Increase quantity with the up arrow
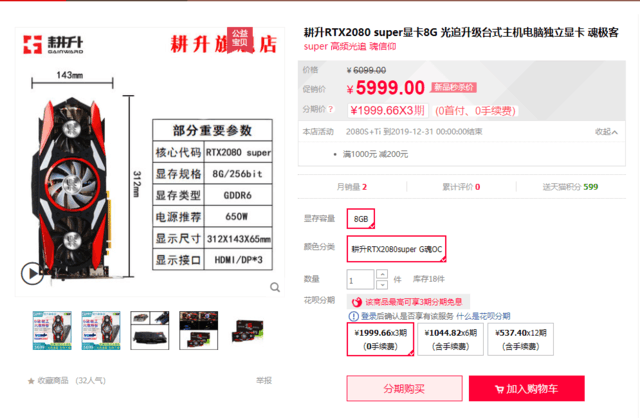Viewport: 640px width, 418px height. click(382, 274)
